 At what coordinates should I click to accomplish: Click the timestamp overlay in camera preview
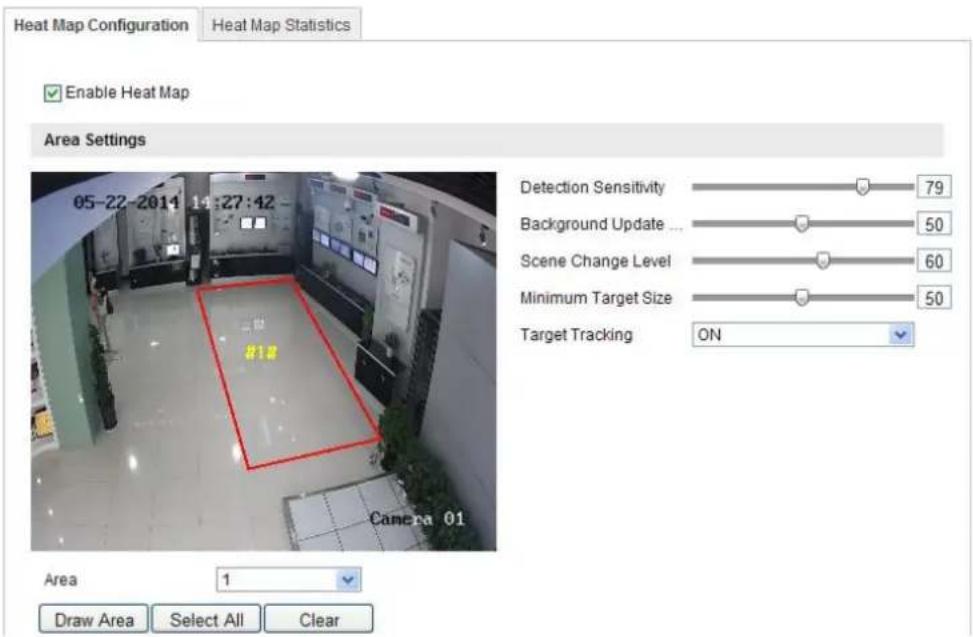[x=174, y=202]
